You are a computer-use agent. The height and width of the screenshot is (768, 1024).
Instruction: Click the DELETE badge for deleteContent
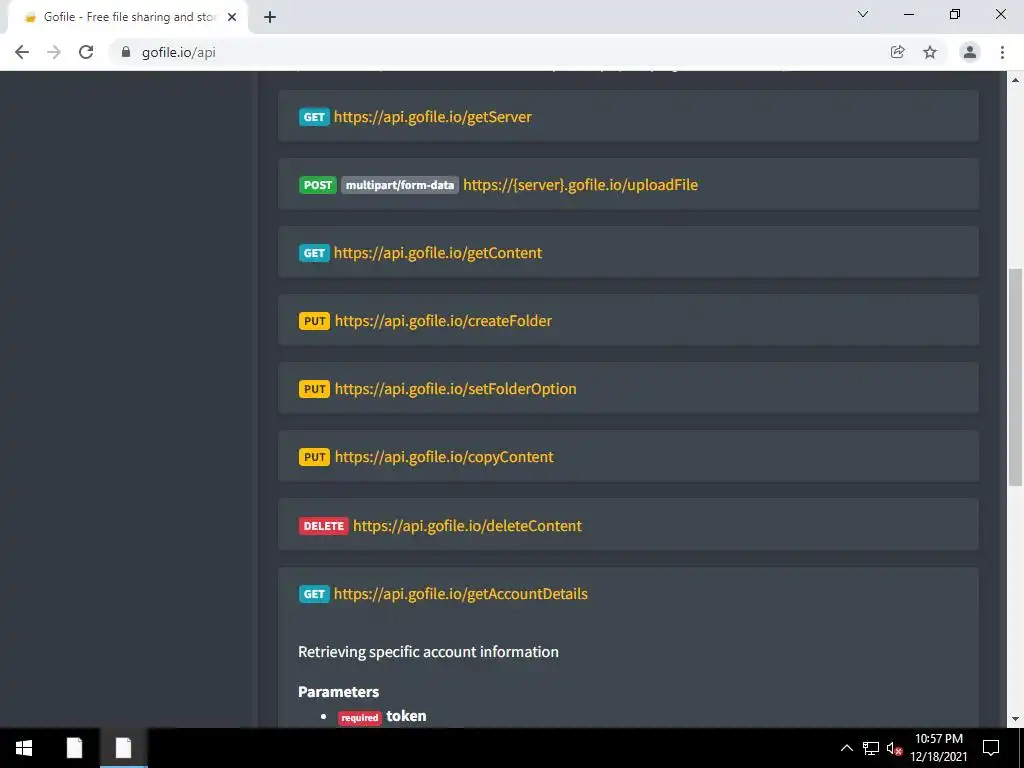323,526
